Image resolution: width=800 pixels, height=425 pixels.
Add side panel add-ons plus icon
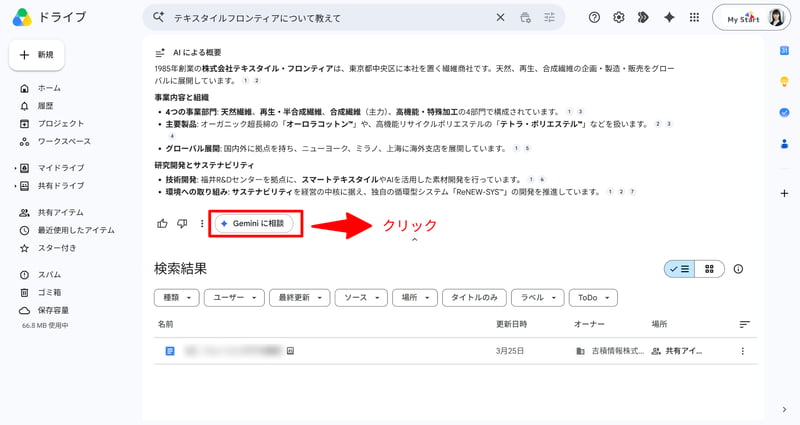[x=784, y=193]
